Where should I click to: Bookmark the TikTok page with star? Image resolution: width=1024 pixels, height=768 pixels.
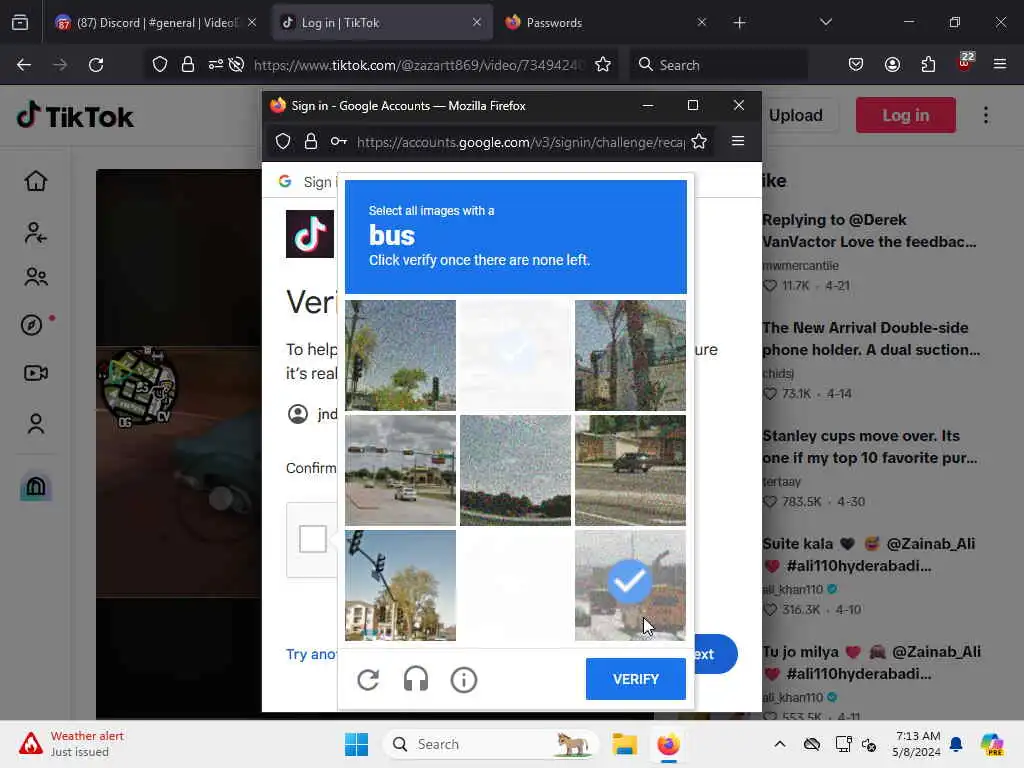[x=603, y=65]
